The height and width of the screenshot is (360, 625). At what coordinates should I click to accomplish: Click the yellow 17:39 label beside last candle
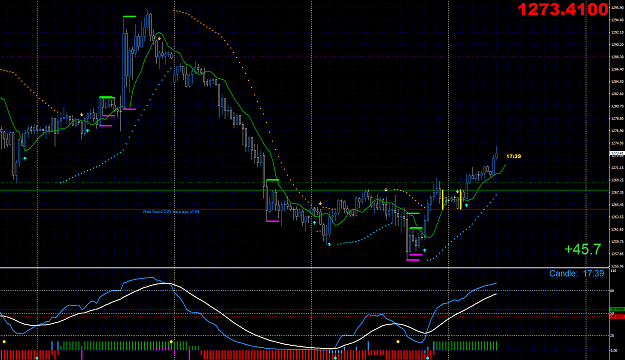point(514,156)
